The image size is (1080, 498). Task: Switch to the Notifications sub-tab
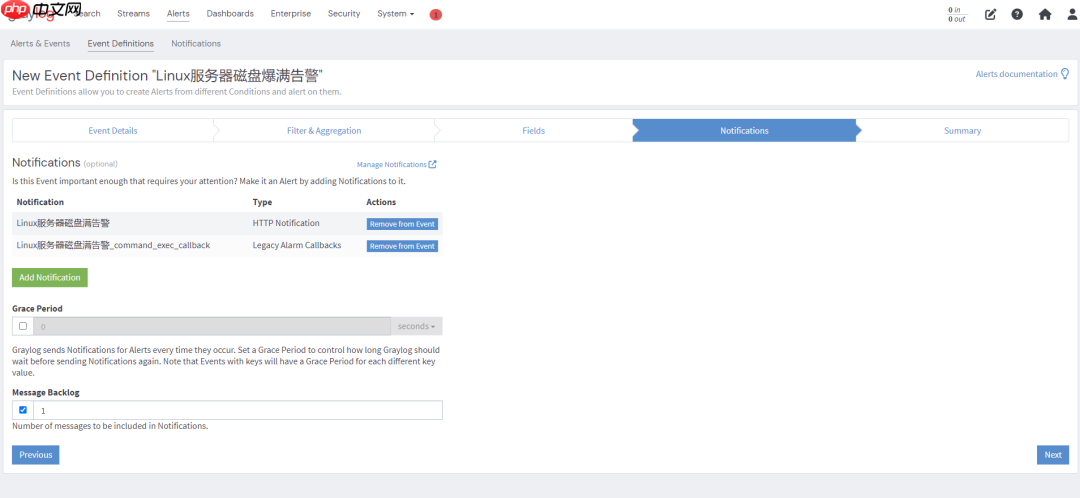point(196,44)
